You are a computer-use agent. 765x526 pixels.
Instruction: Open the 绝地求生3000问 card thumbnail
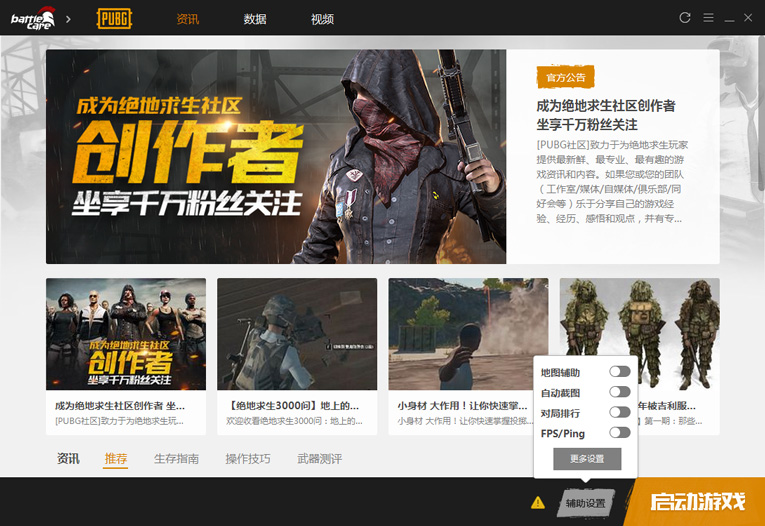[x=297, y=334]
